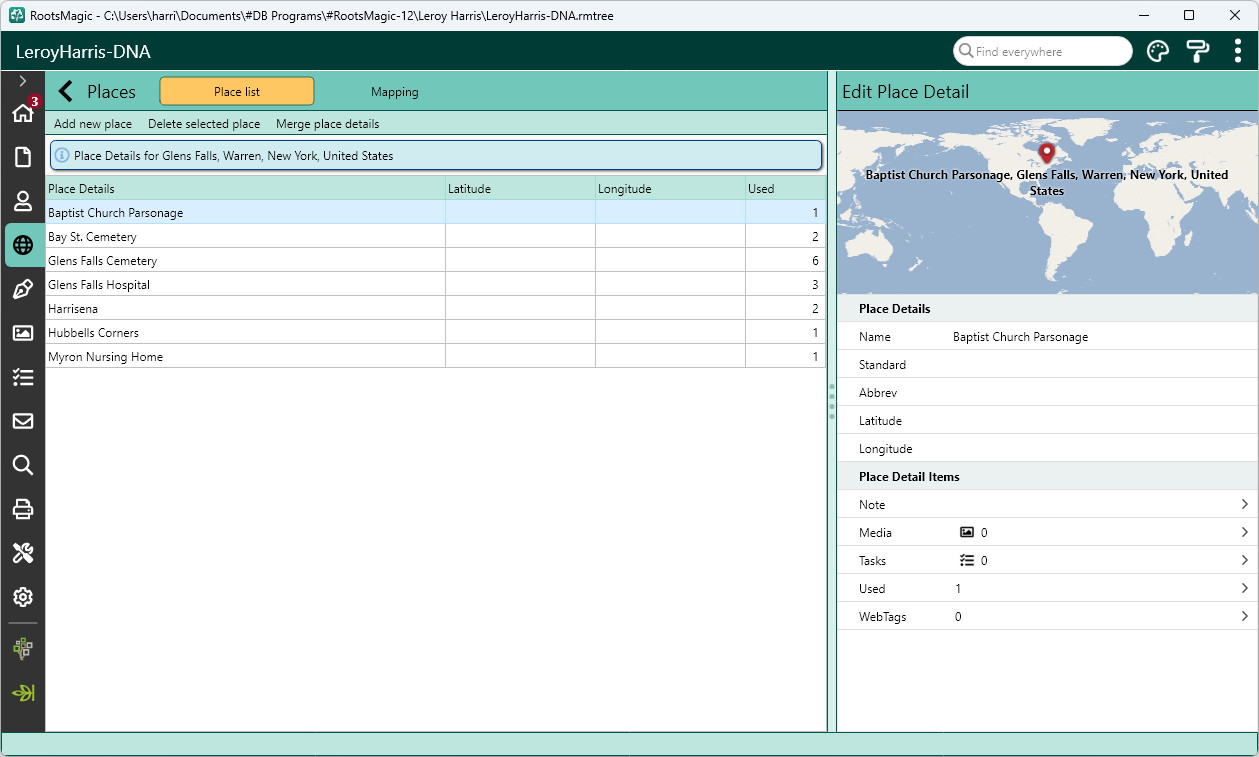This screenshot has width=1259, height=757.
Task: Open the three-dot main menu
Action: coord(1238,52)
